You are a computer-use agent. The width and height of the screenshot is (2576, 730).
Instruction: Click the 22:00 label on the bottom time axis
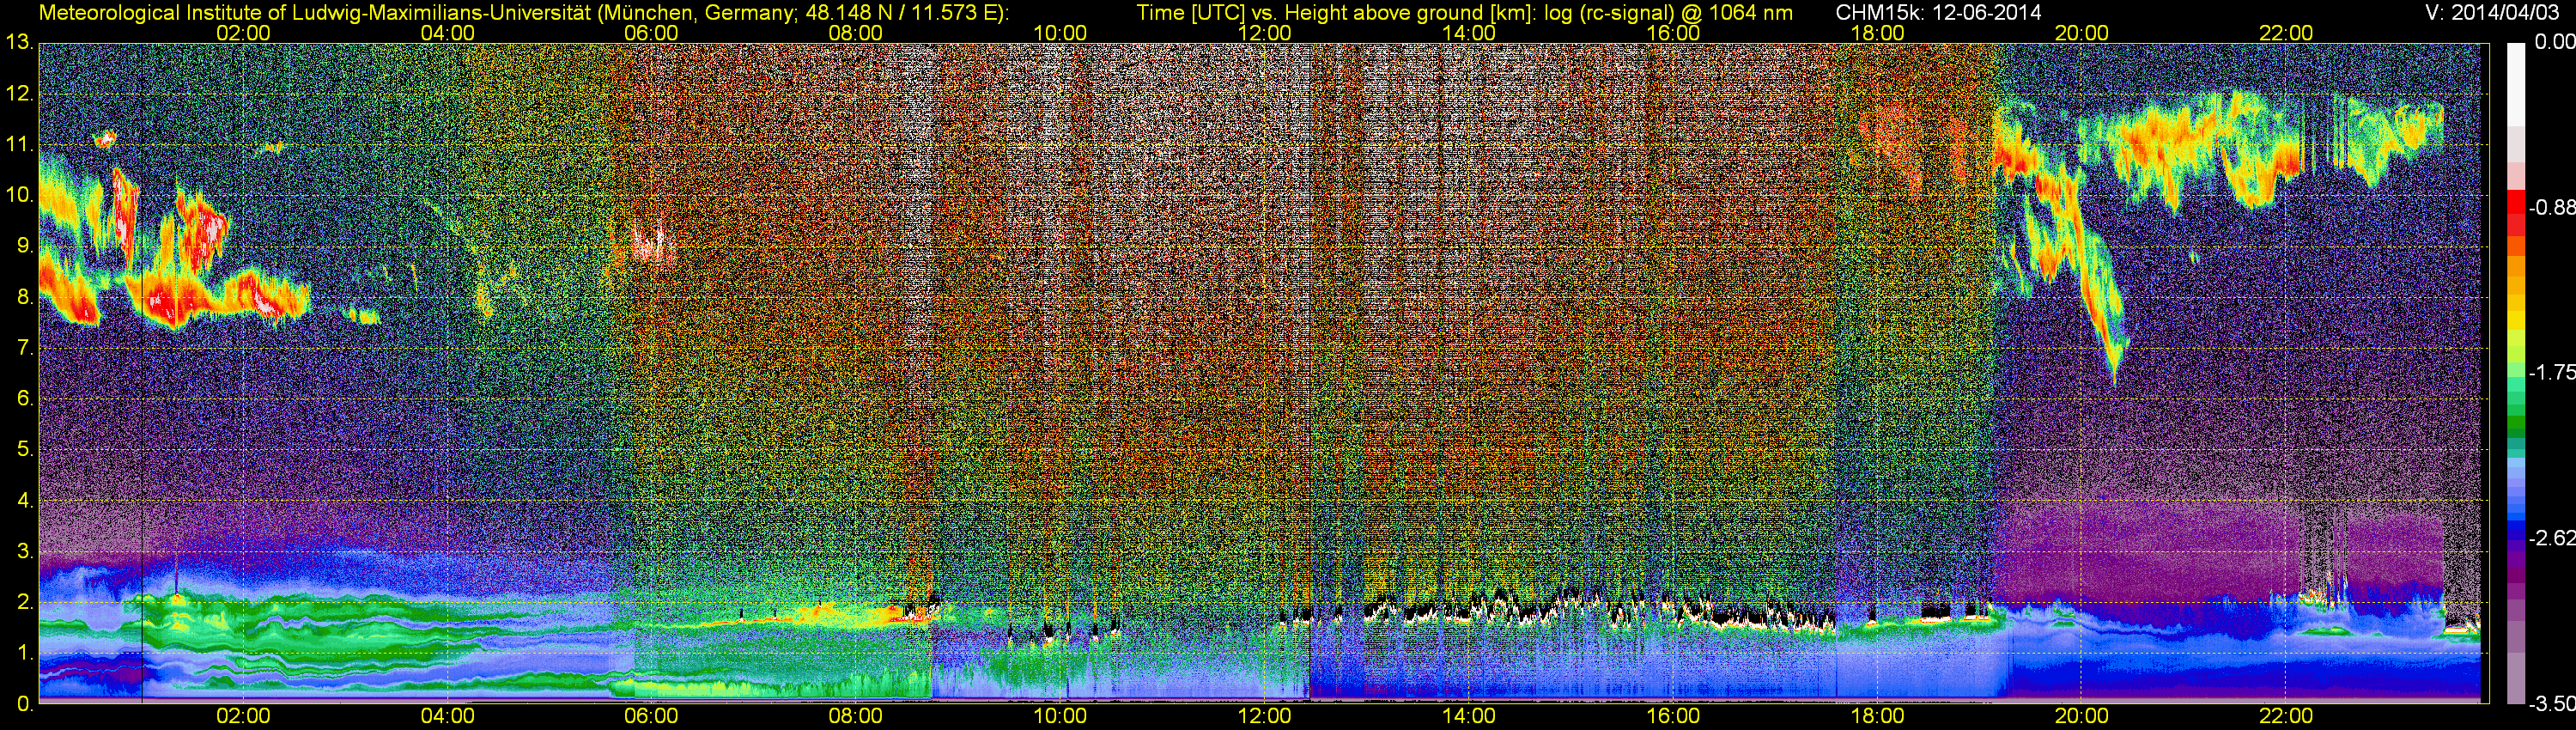pyautogui.click(x=2286, y=716)
